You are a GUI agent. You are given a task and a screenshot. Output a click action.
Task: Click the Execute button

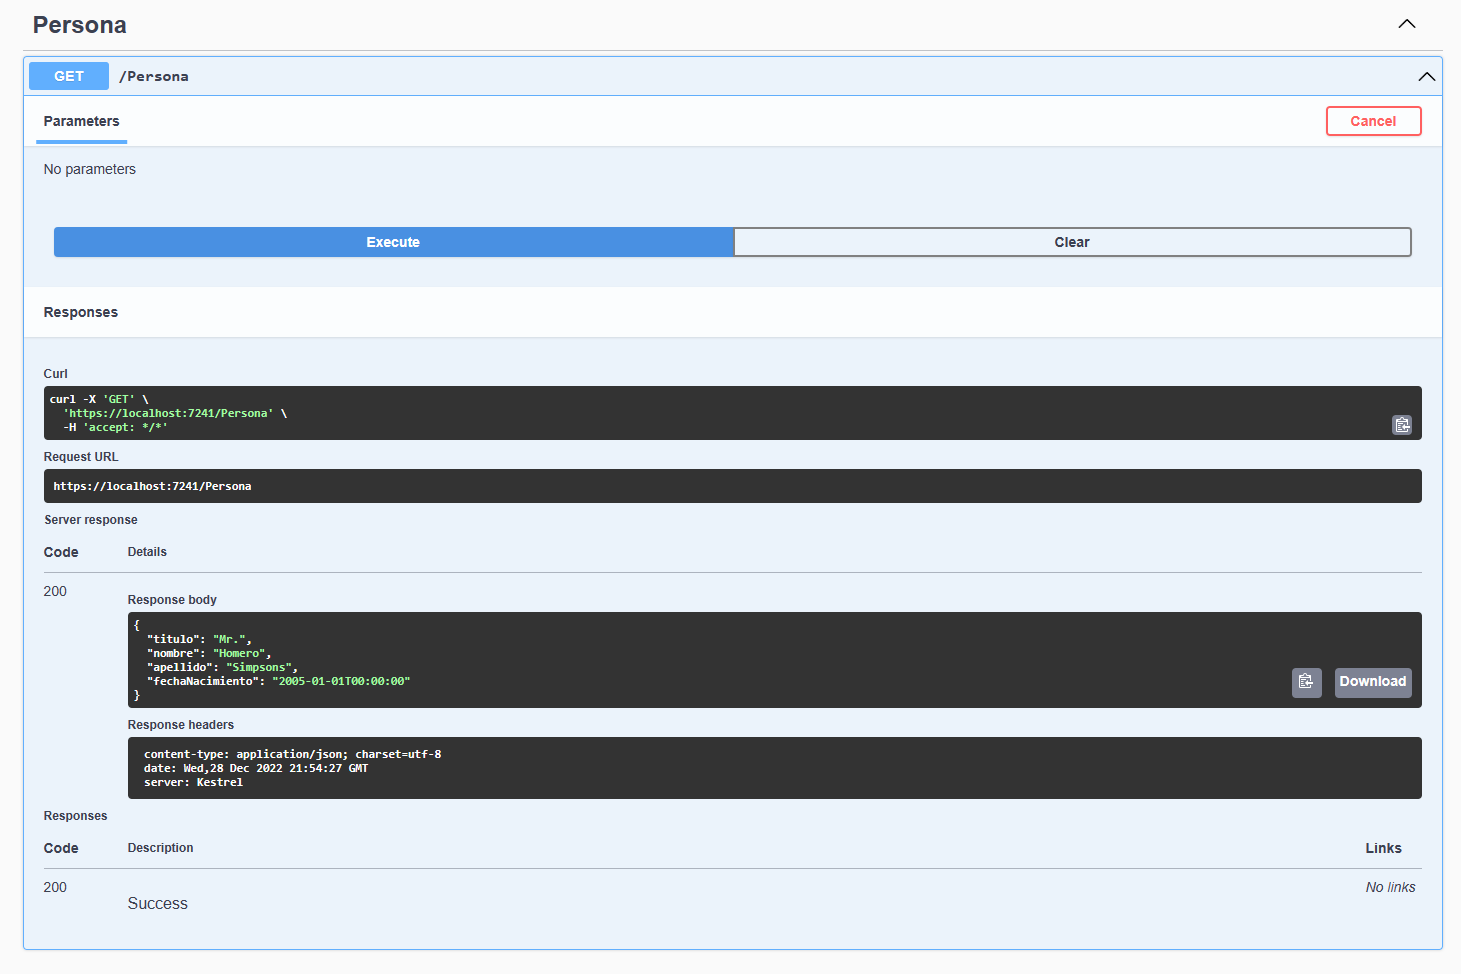pyautogui.click(x=393, y=242)
